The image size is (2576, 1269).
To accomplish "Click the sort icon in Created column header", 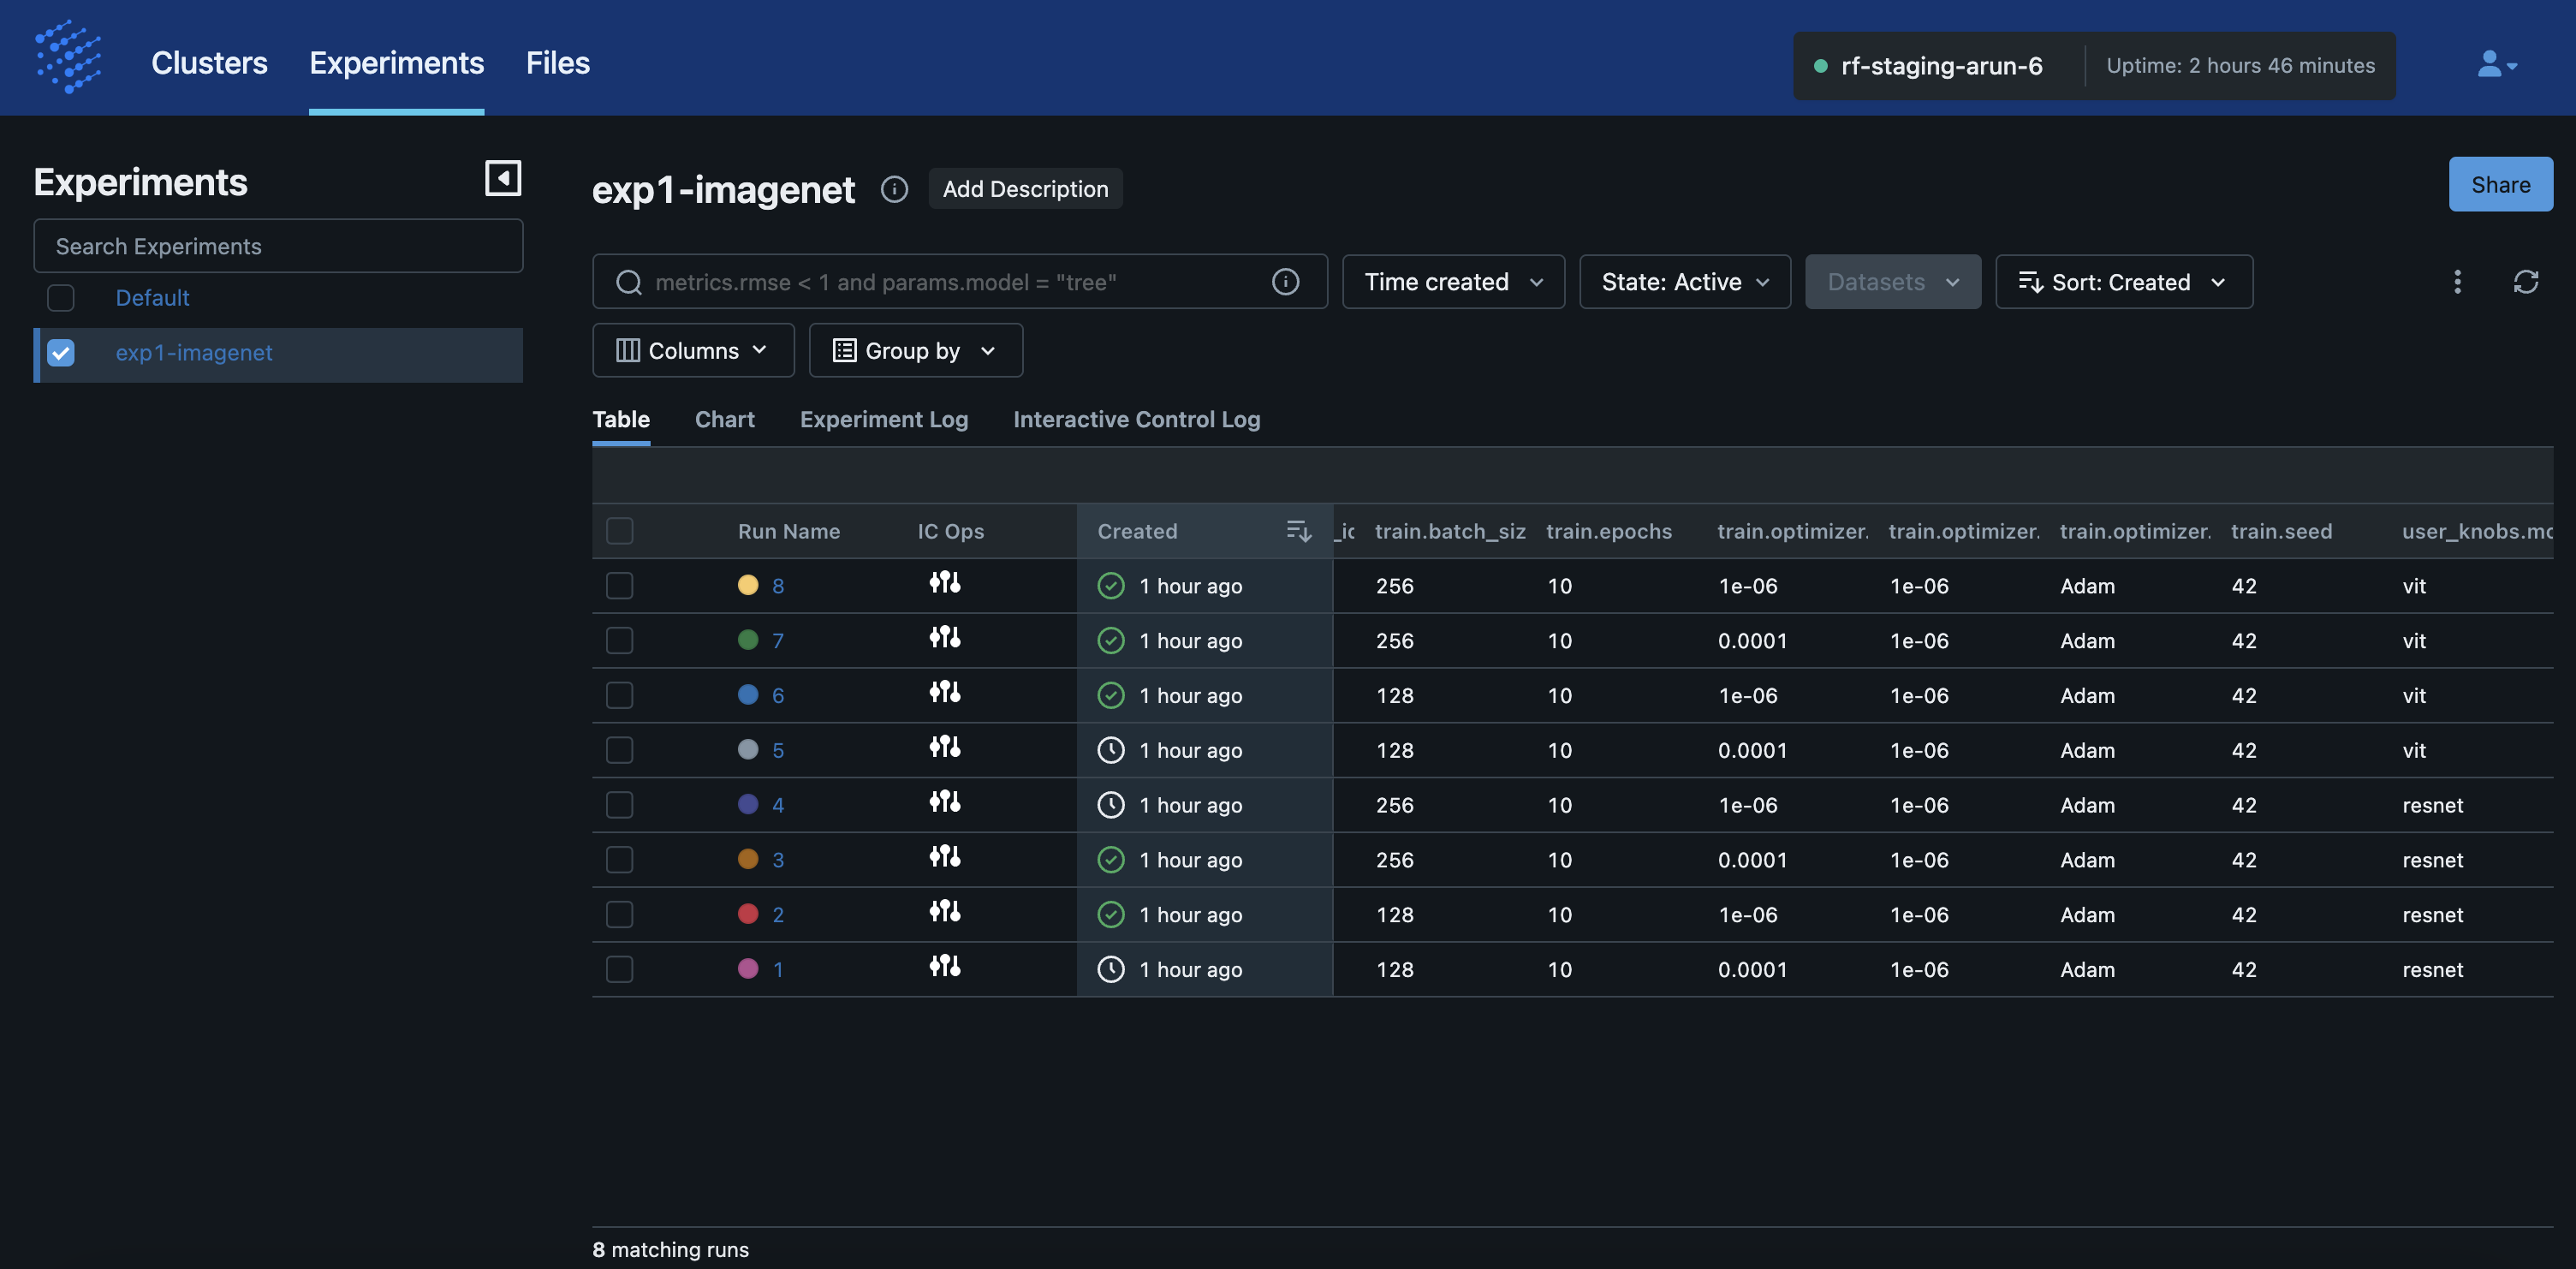I will [1298, 531].
